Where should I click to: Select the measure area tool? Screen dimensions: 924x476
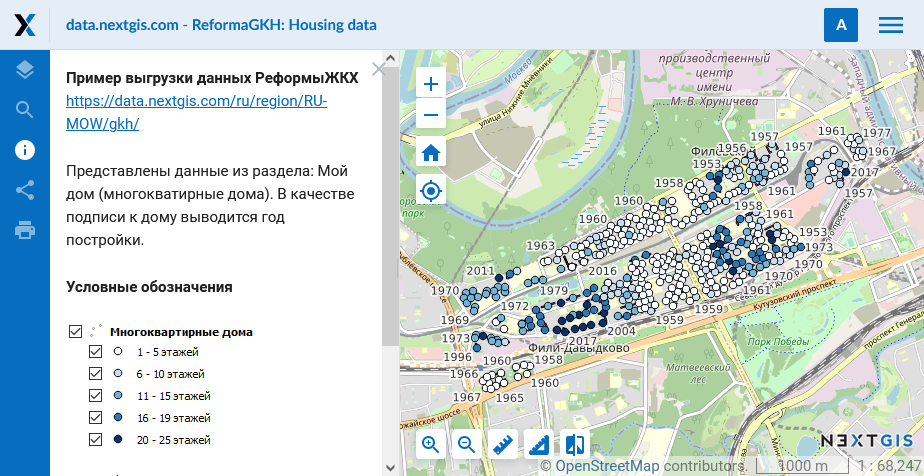539,444
